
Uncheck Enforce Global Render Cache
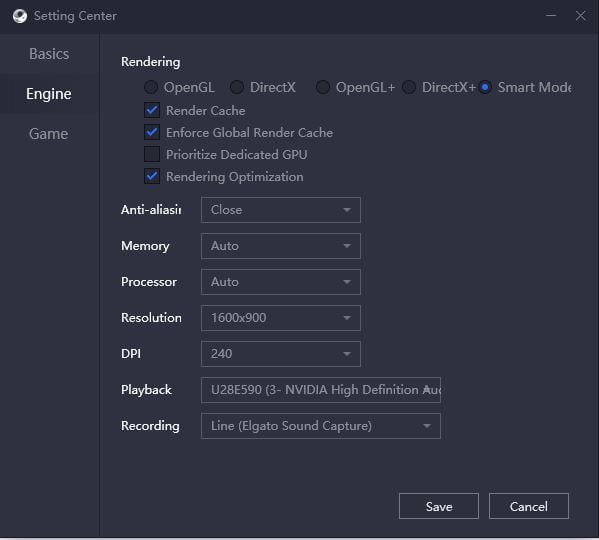click(152, 133)
